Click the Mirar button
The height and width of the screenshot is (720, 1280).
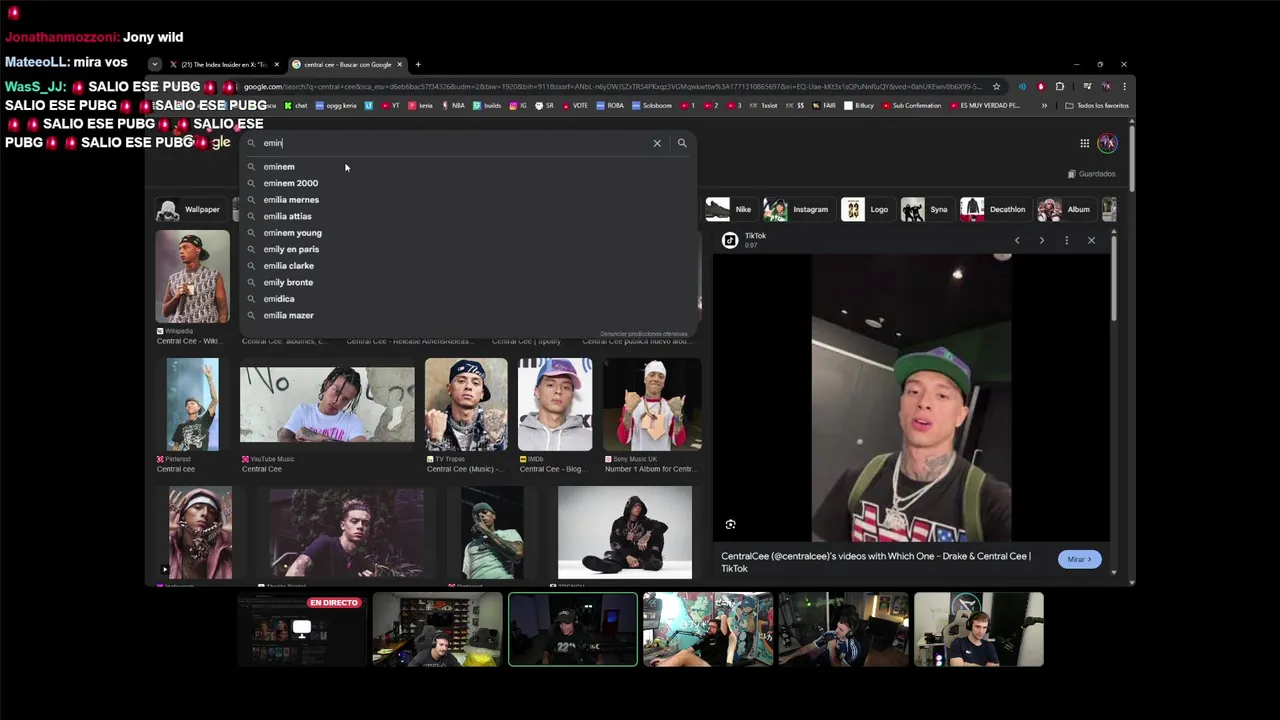point(1080,559)
